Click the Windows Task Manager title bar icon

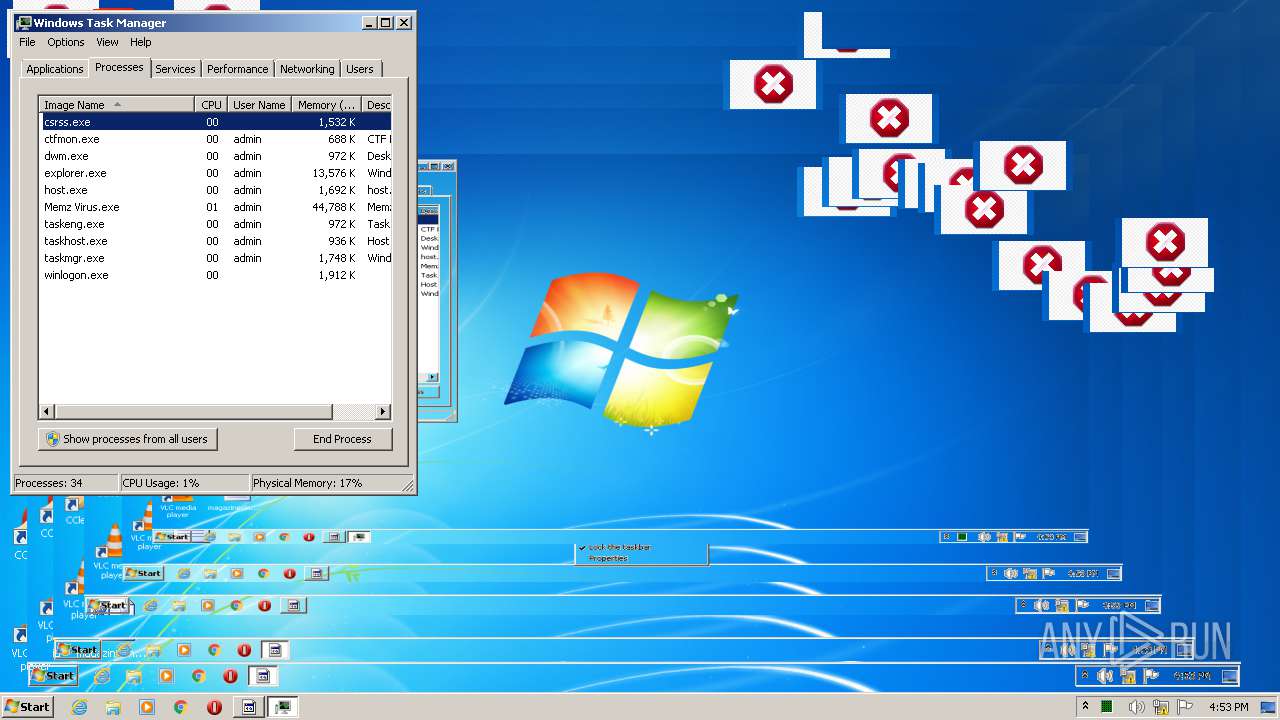24,22
